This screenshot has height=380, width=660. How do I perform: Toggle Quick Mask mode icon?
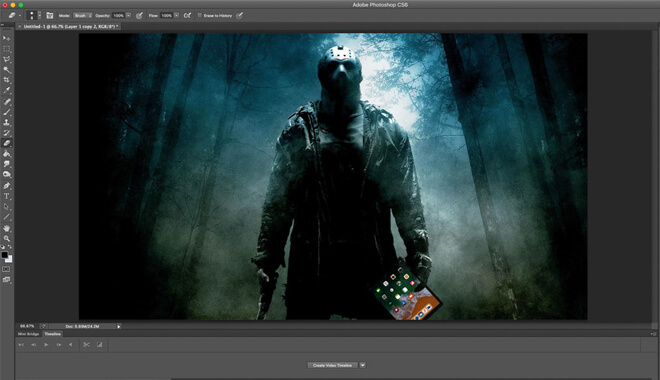click(6, 269)
